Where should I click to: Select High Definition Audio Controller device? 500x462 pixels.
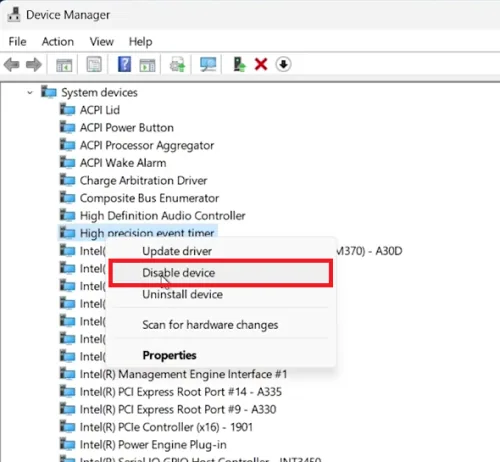[x=162, y=216]
